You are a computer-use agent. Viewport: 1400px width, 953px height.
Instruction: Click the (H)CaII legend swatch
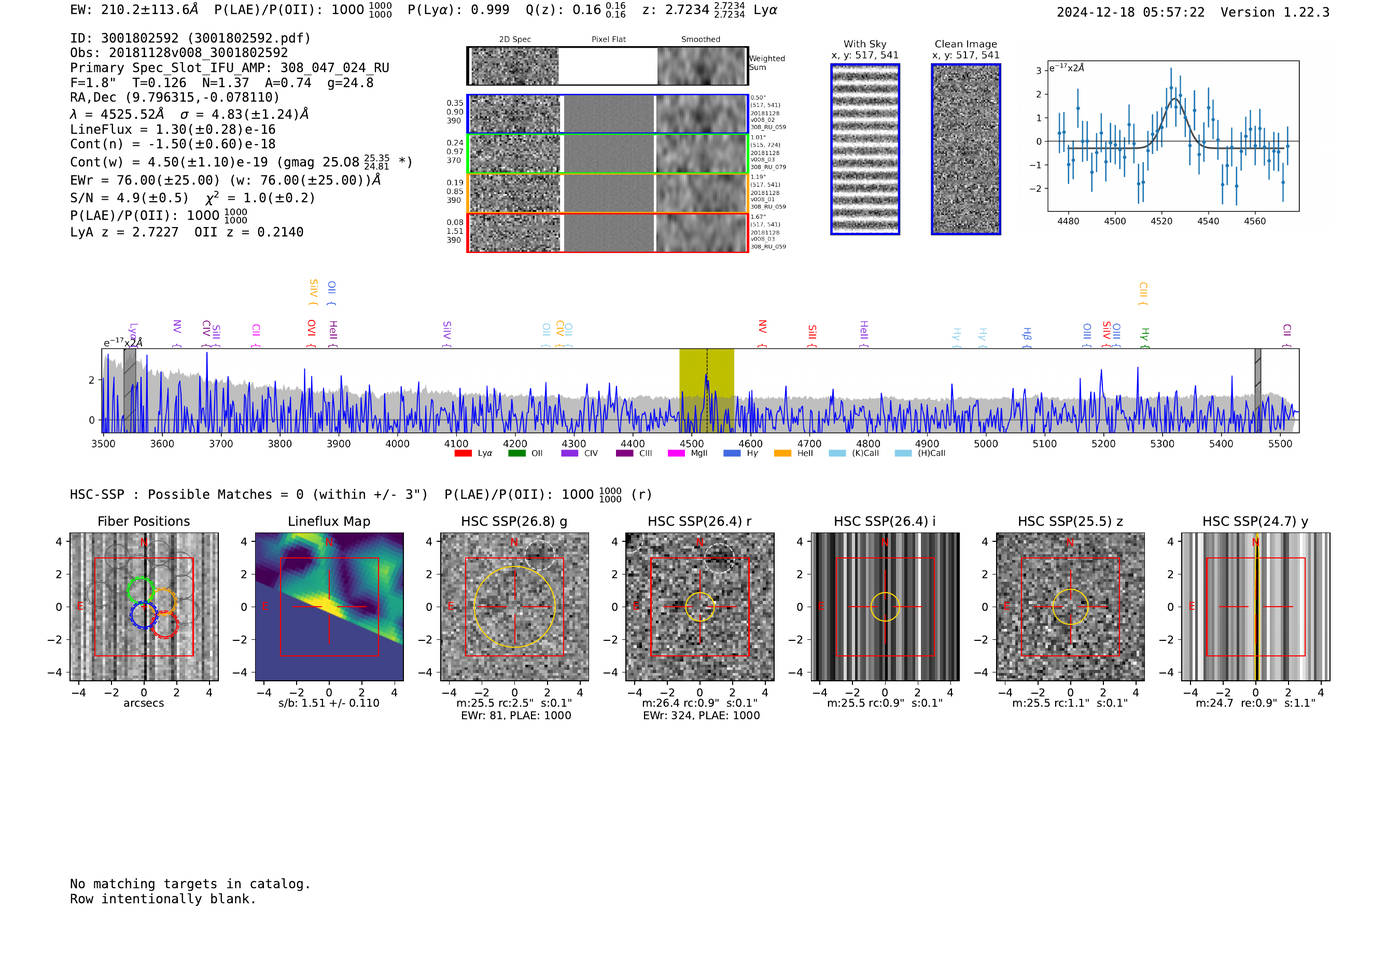coord(903,454)
